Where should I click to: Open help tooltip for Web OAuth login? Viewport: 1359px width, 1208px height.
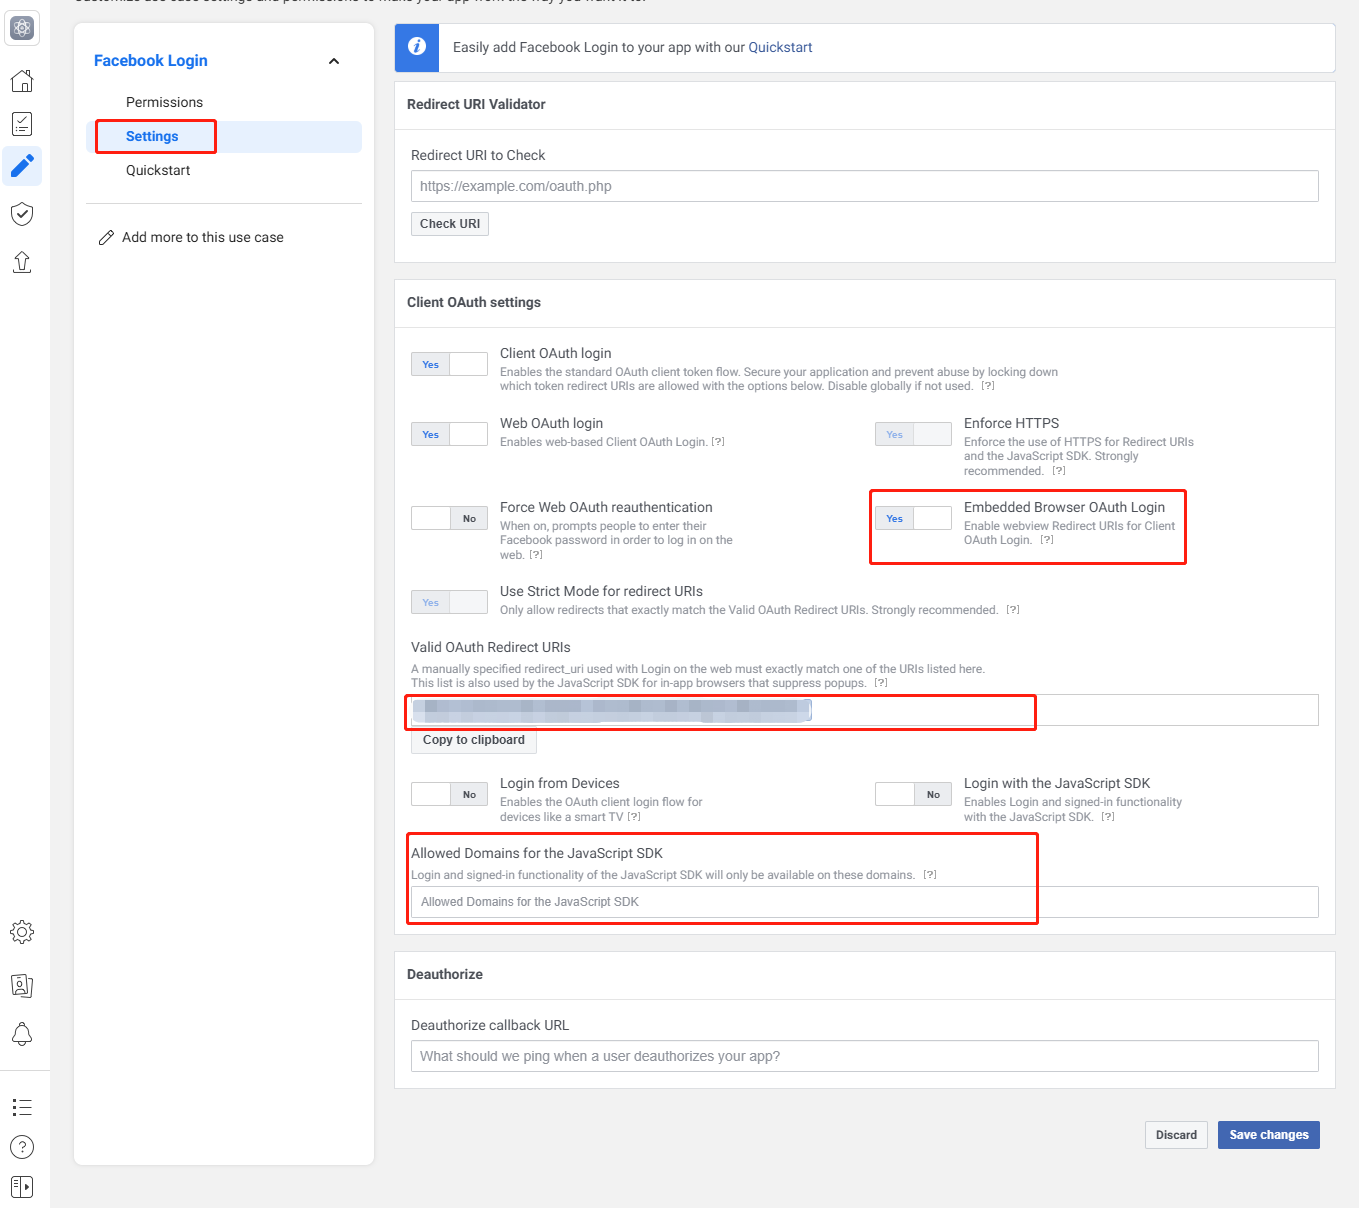[x=718, y=442]
